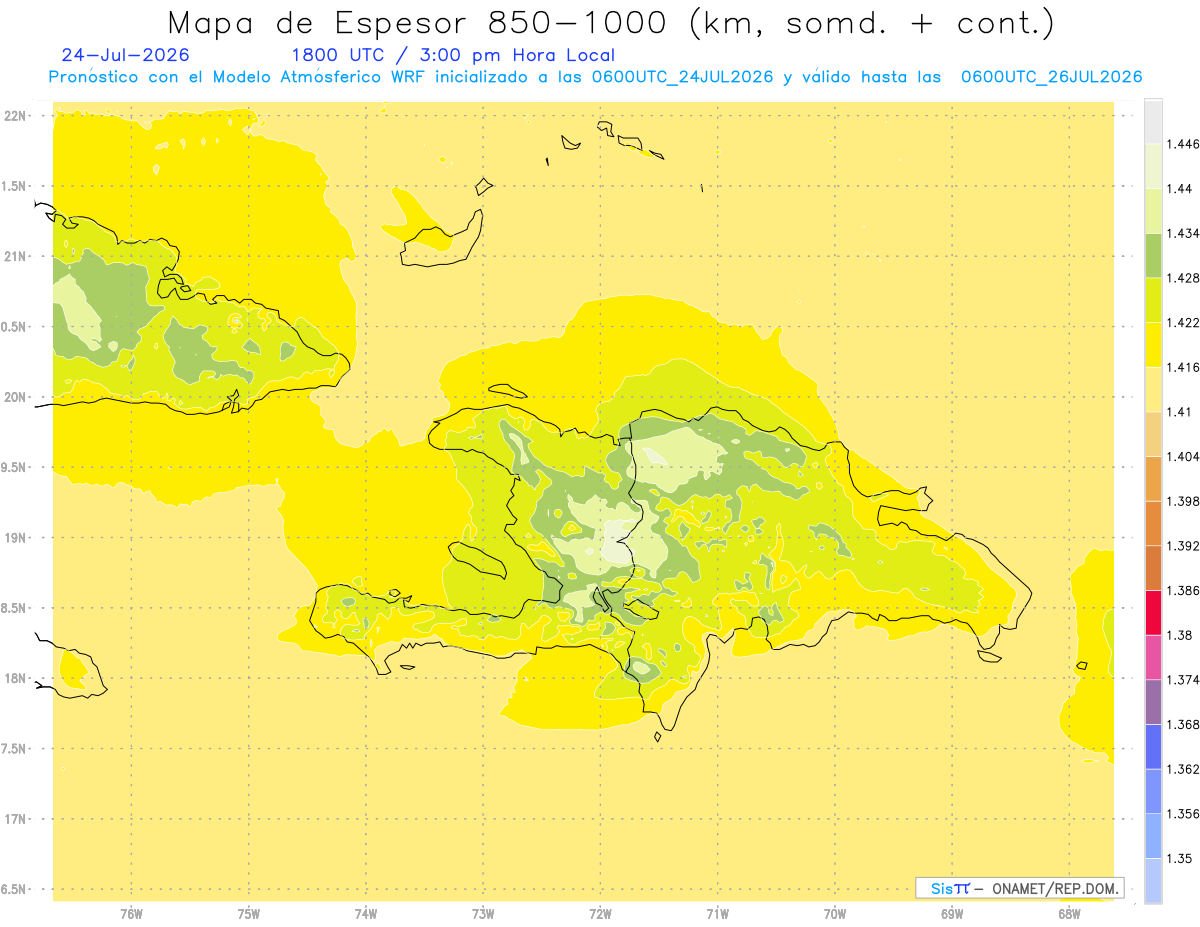Click the colorbar value "1.446"

(x=1183, y=144)
